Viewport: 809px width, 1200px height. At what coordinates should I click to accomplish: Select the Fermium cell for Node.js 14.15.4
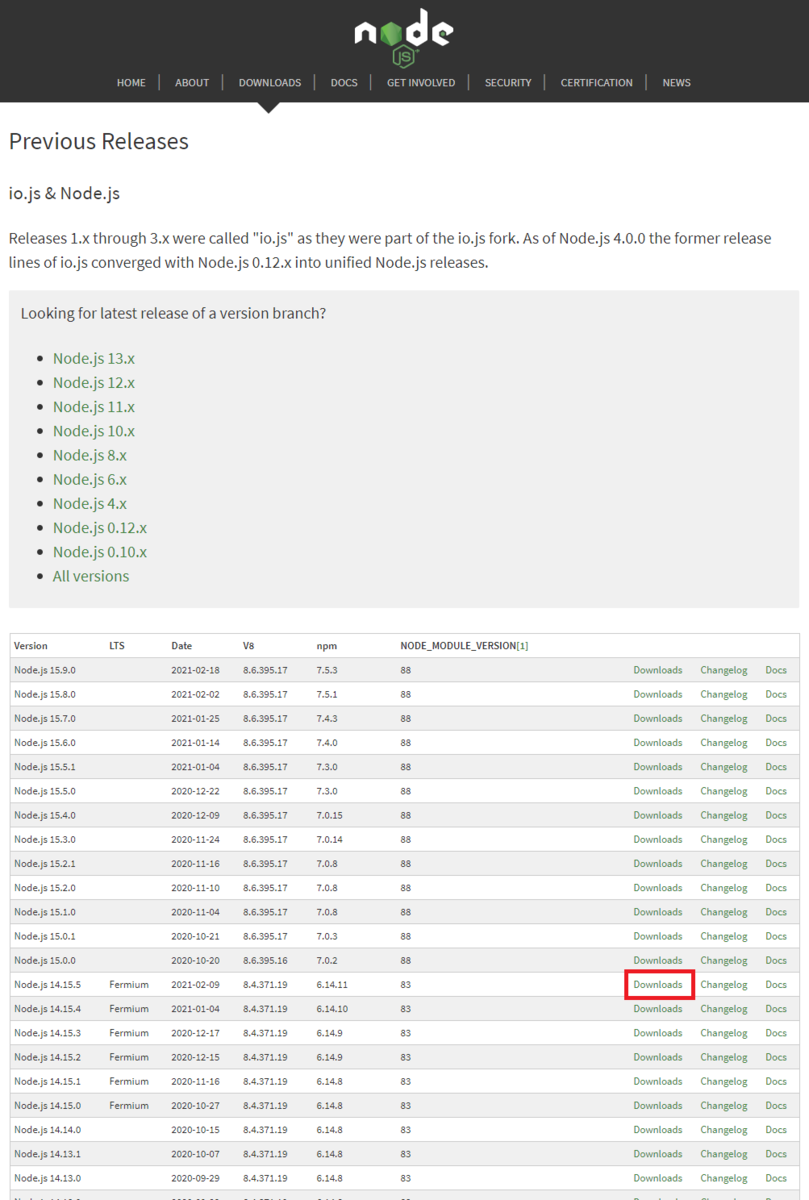pyautogui.click(x=129, y=1009)
